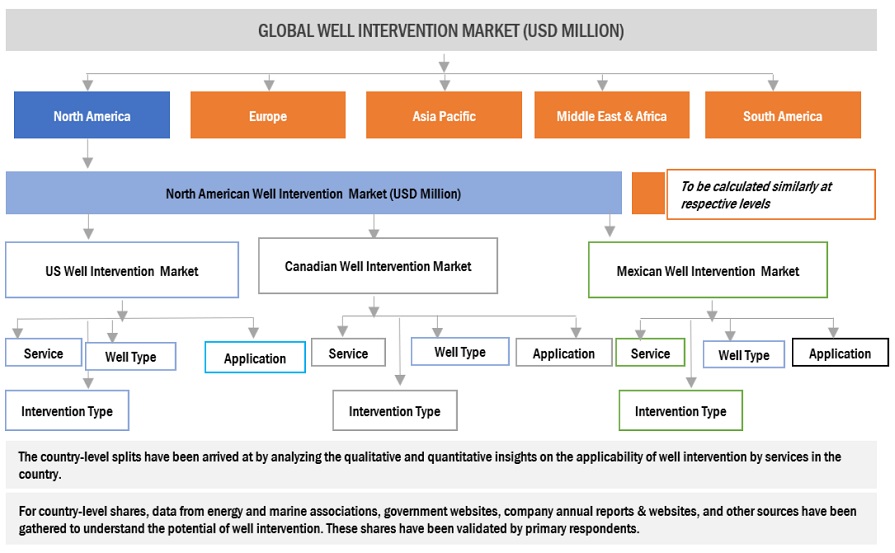
Task: Select the Asia Pacific region box
Action: [443, 115]
